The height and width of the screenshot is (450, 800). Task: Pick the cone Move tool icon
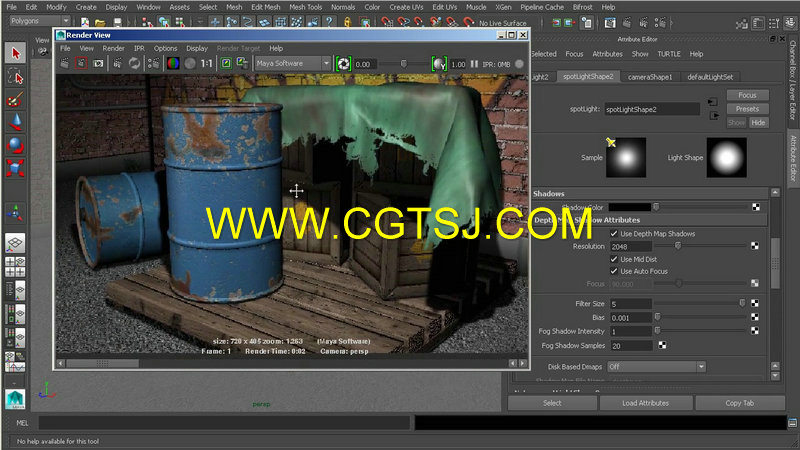[15, 122]
